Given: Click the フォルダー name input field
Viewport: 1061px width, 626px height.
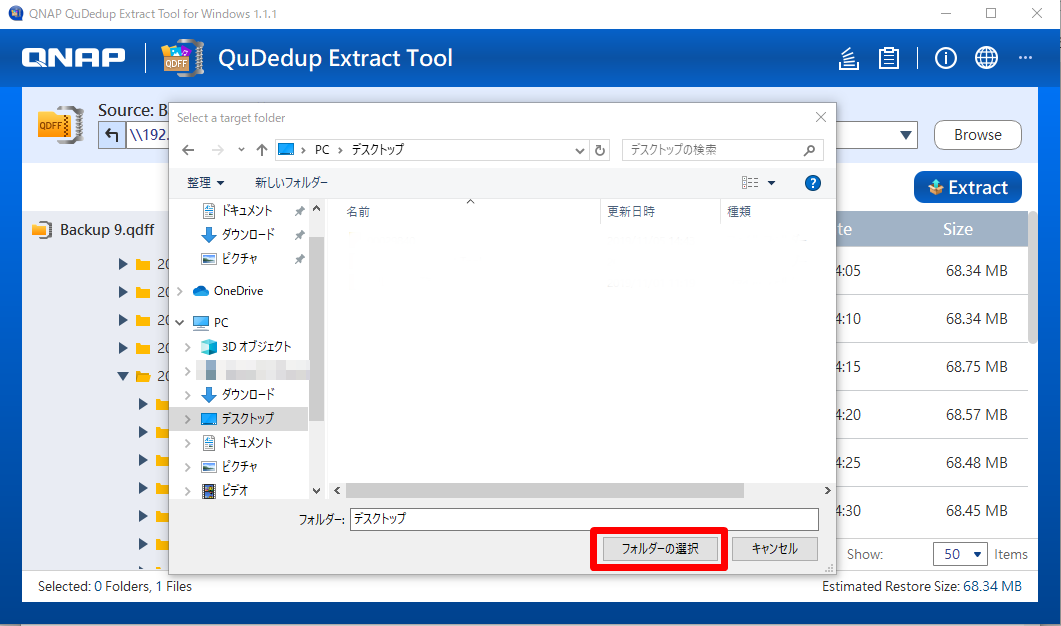Looking at the screenshot, I should pos(584,519).
